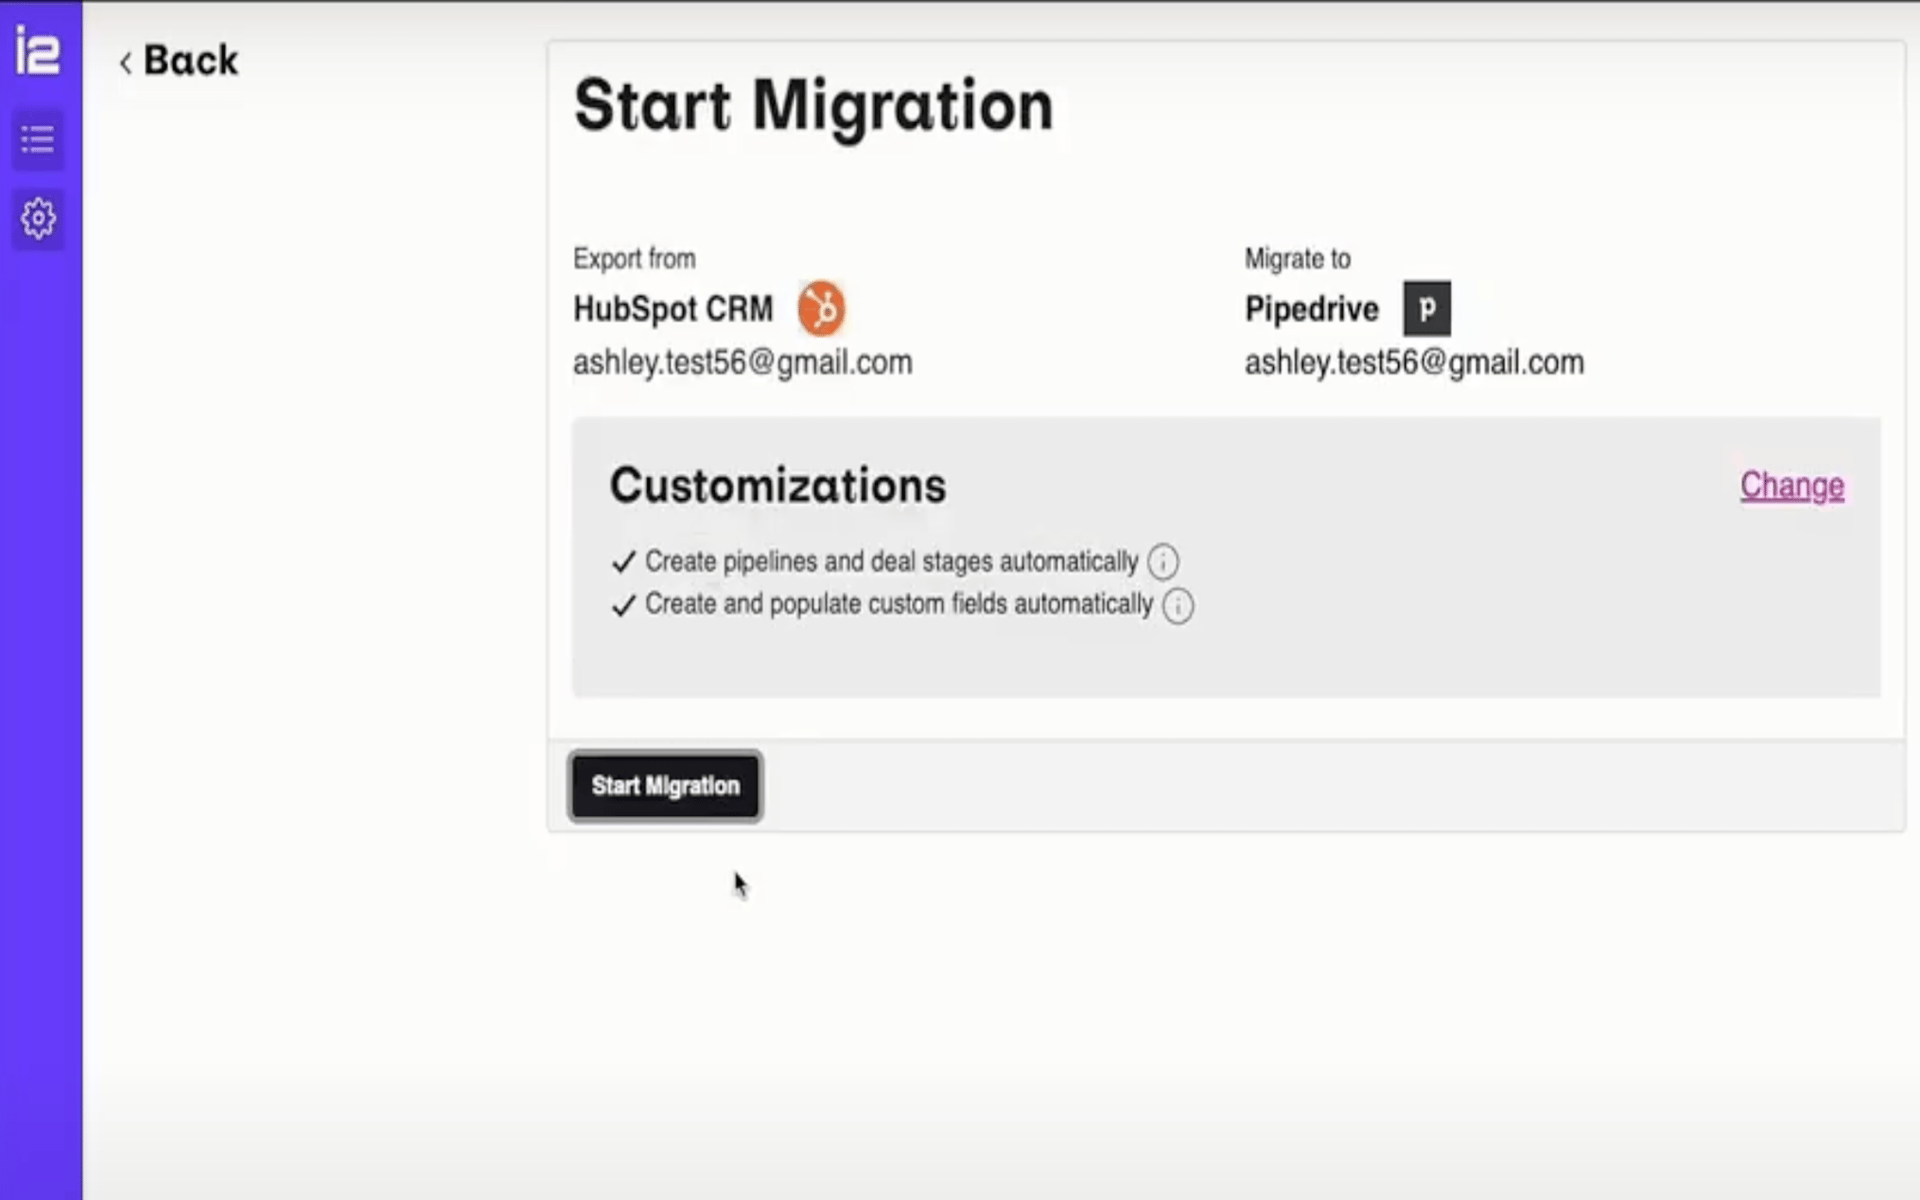Select the email ashley.test56@gmail.com under HubSpot CRM
Screen dimensions: 1920x1200
click(742, 362)
